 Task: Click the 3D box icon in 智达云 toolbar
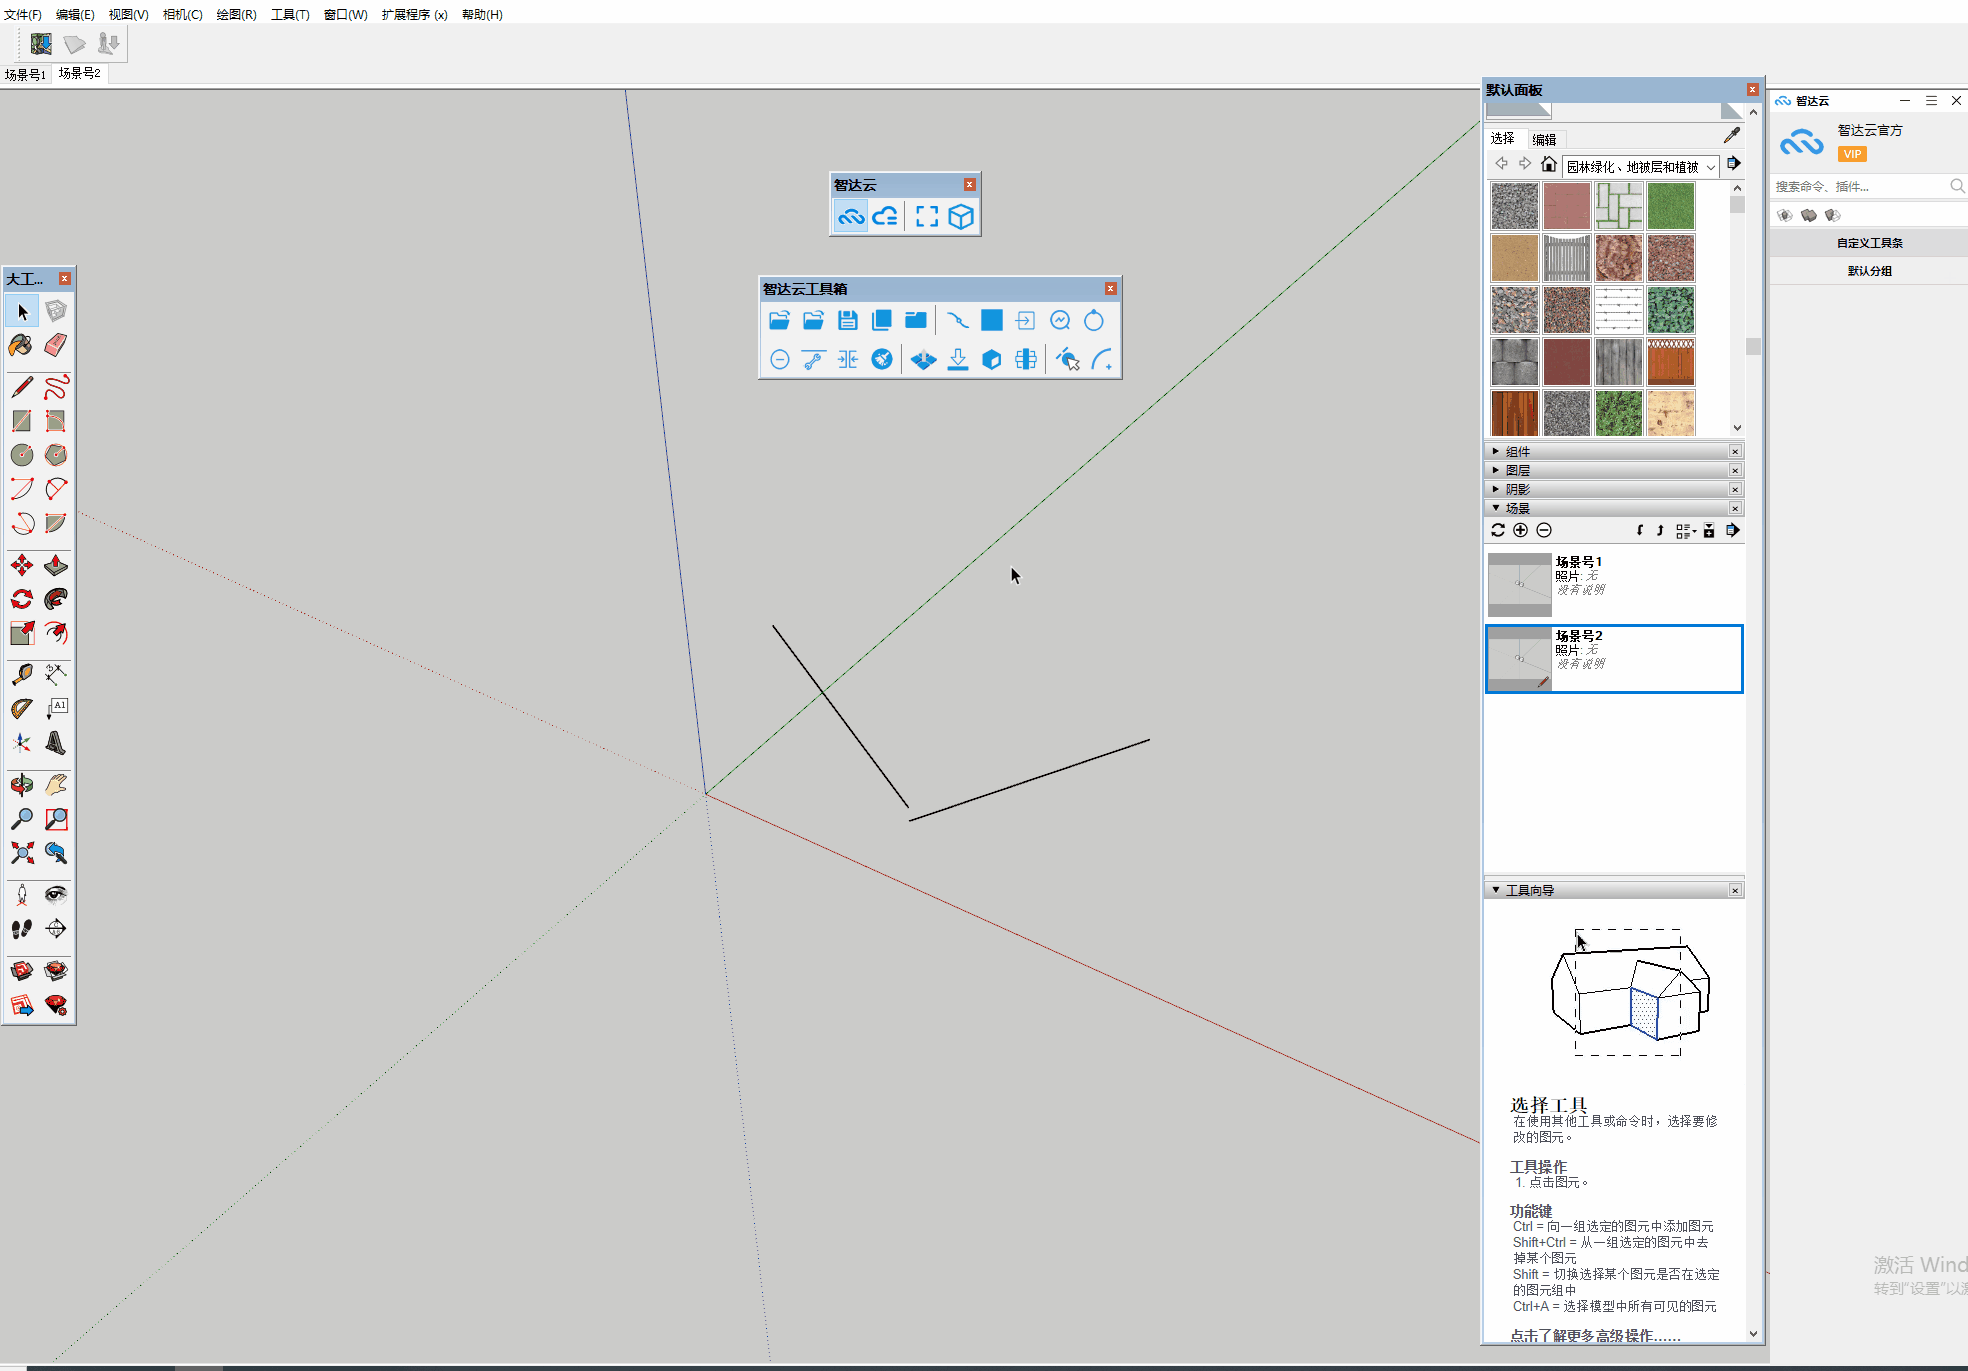pyautogui.click(x=961, y=217)
